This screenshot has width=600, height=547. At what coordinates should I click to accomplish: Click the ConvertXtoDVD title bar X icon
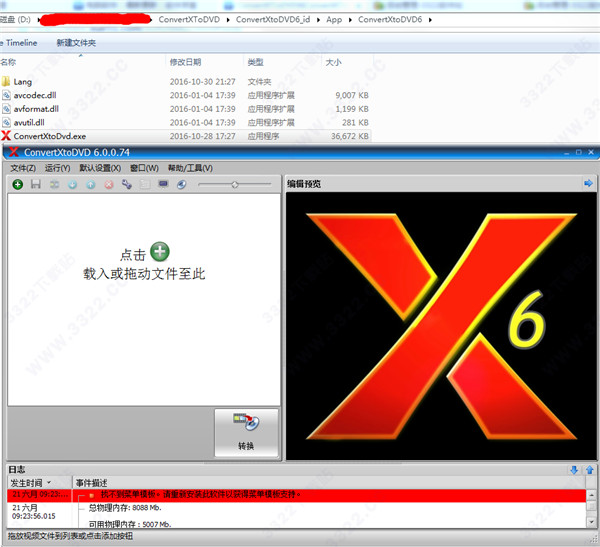pos(14,152)
